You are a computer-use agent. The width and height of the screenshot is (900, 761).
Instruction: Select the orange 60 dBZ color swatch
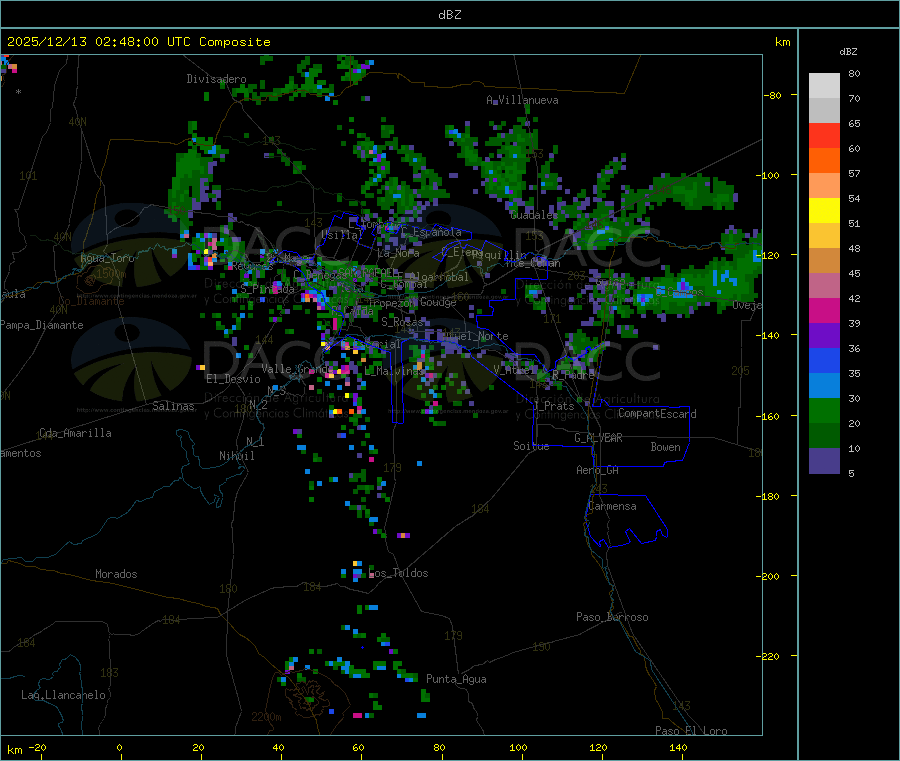[824, 161]
